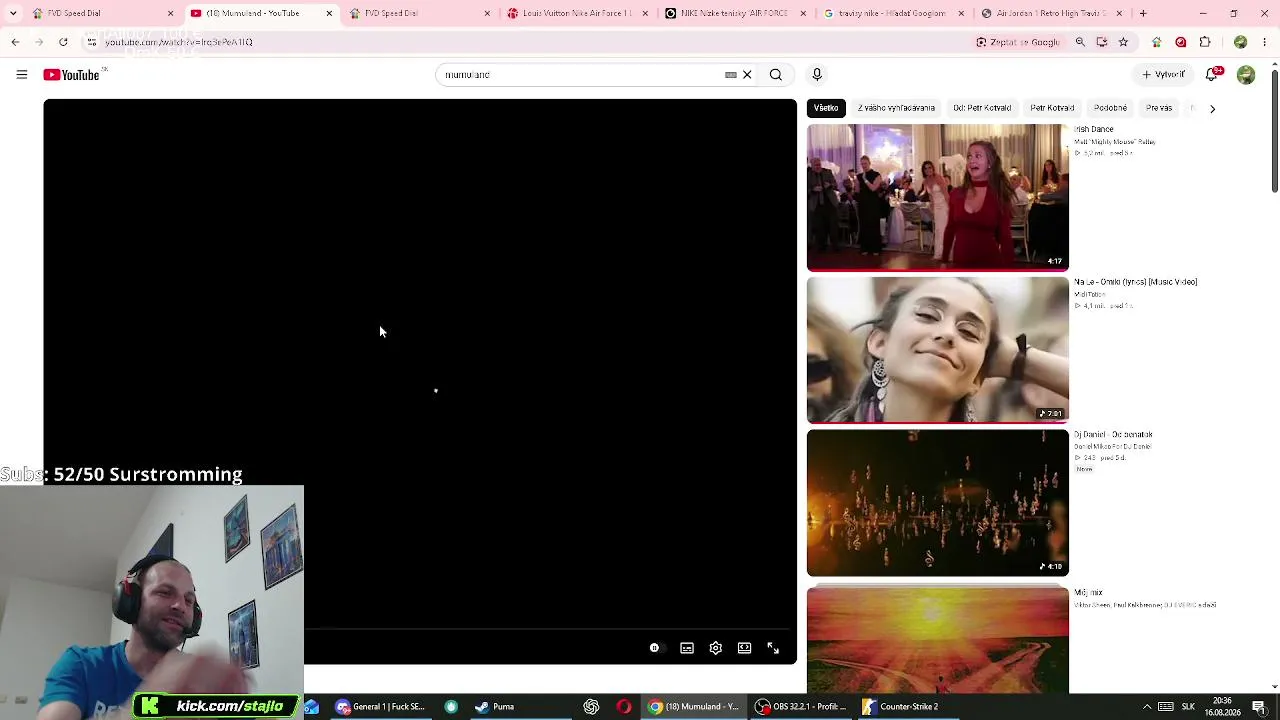The height and width of the screenshot is (720, 1280).
Task: Open the browser extensions puzzle icon
Action: coord(1205,42)
